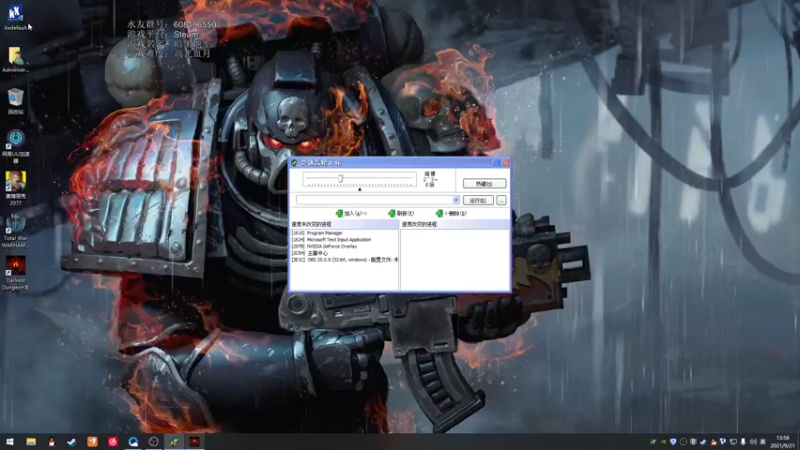The height and width of the screenshot is (450, 800).
Task: Click the changed-speed processes list header
Action: pos(455,224)
